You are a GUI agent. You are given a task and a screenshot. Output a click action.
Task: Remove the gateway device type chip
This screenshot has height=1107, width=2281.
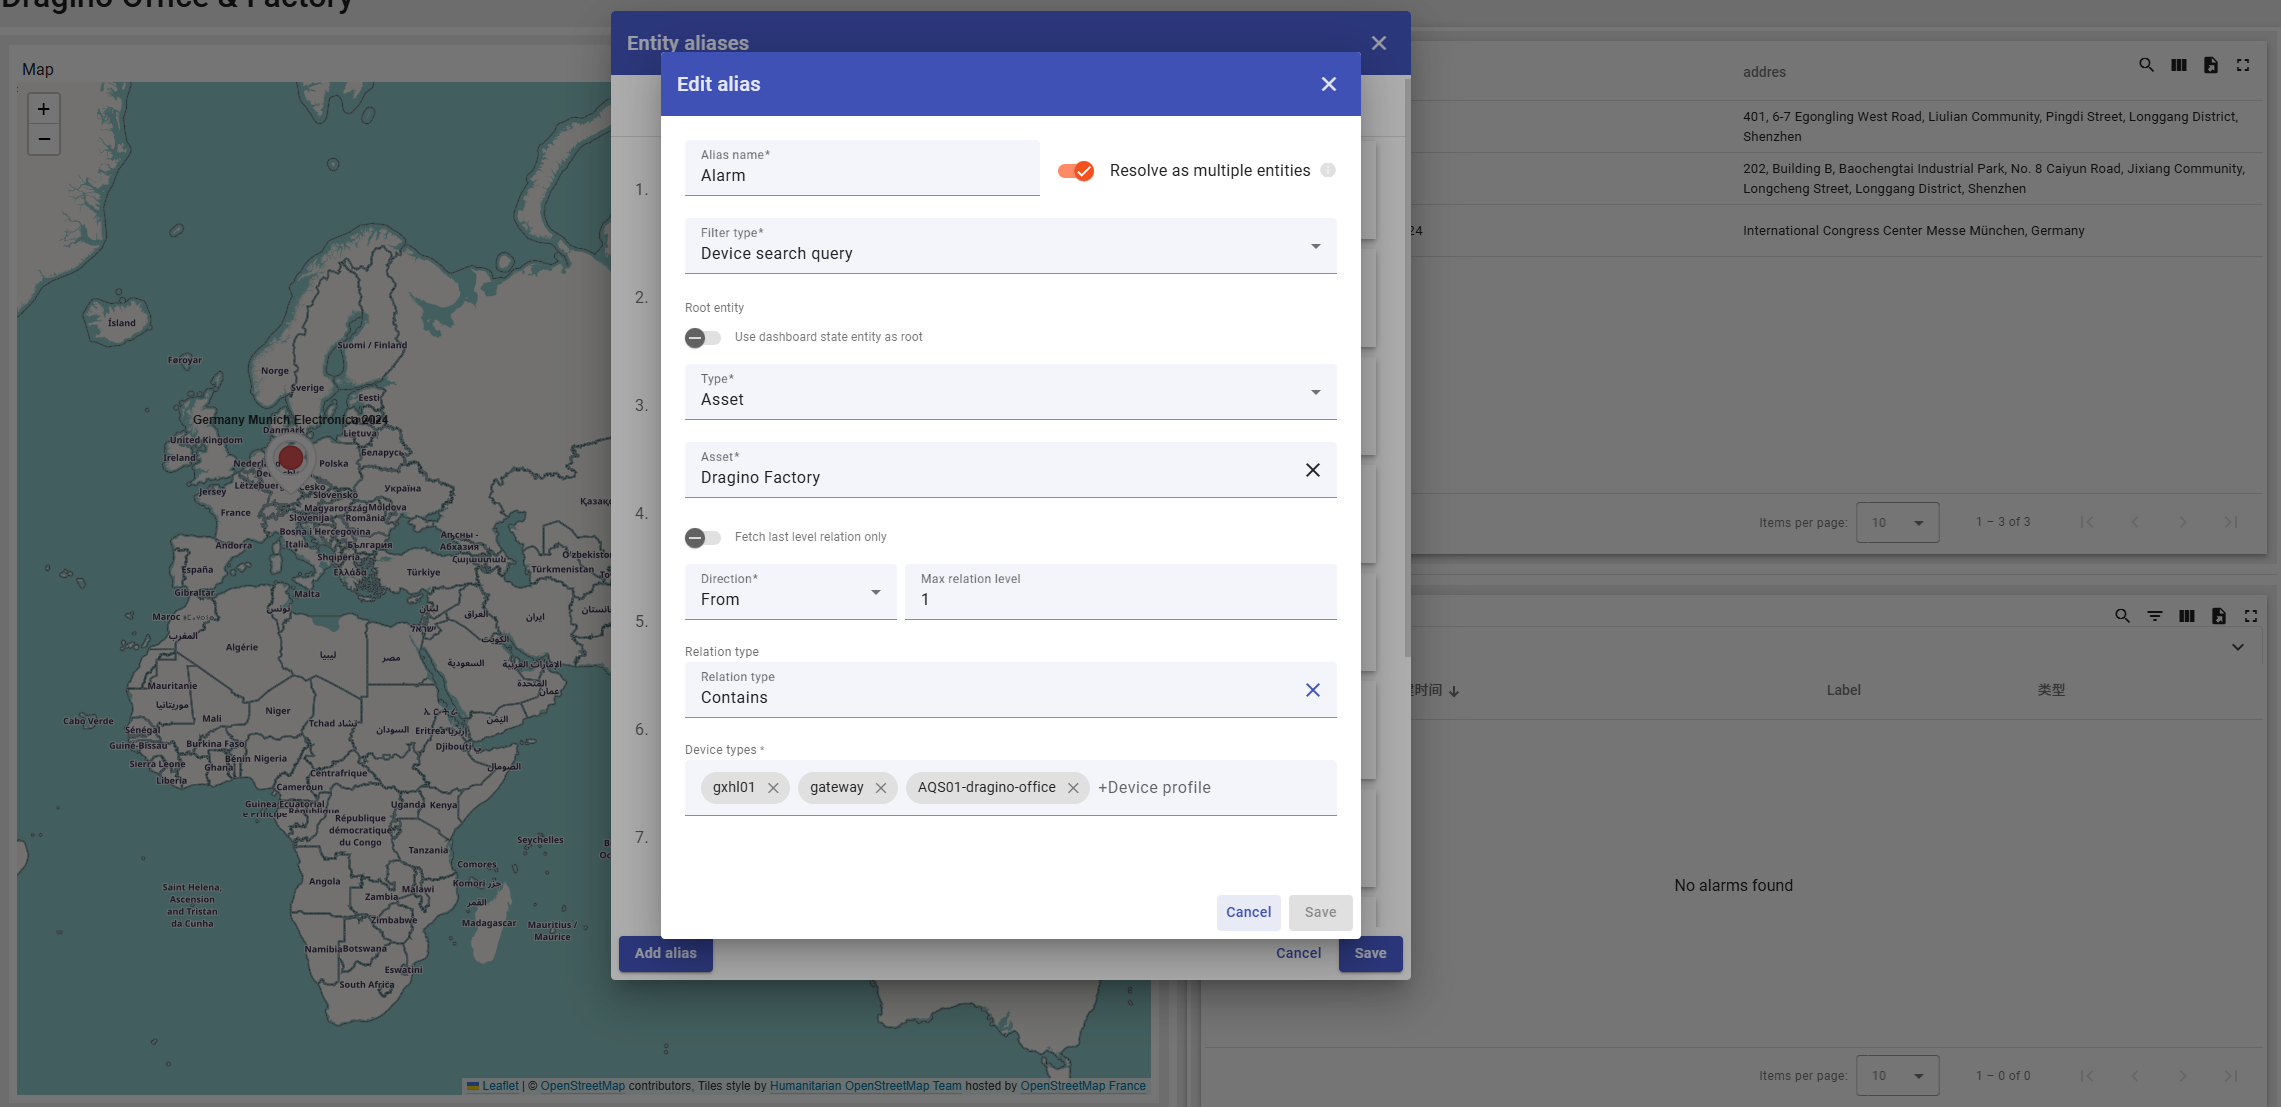(881, 788)
